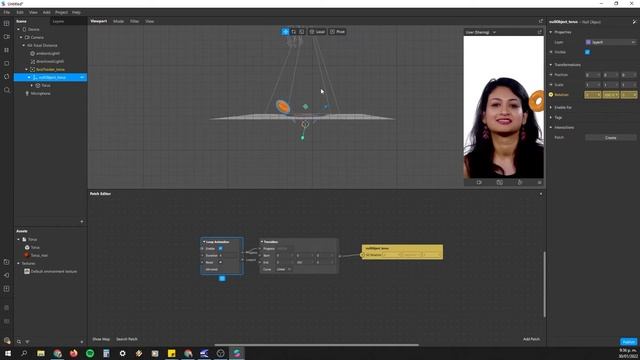The height and width of the screenshot is (360, 640).
Task: Open Windows Settings gear in taskbar
Action: [x=122, y=353]
